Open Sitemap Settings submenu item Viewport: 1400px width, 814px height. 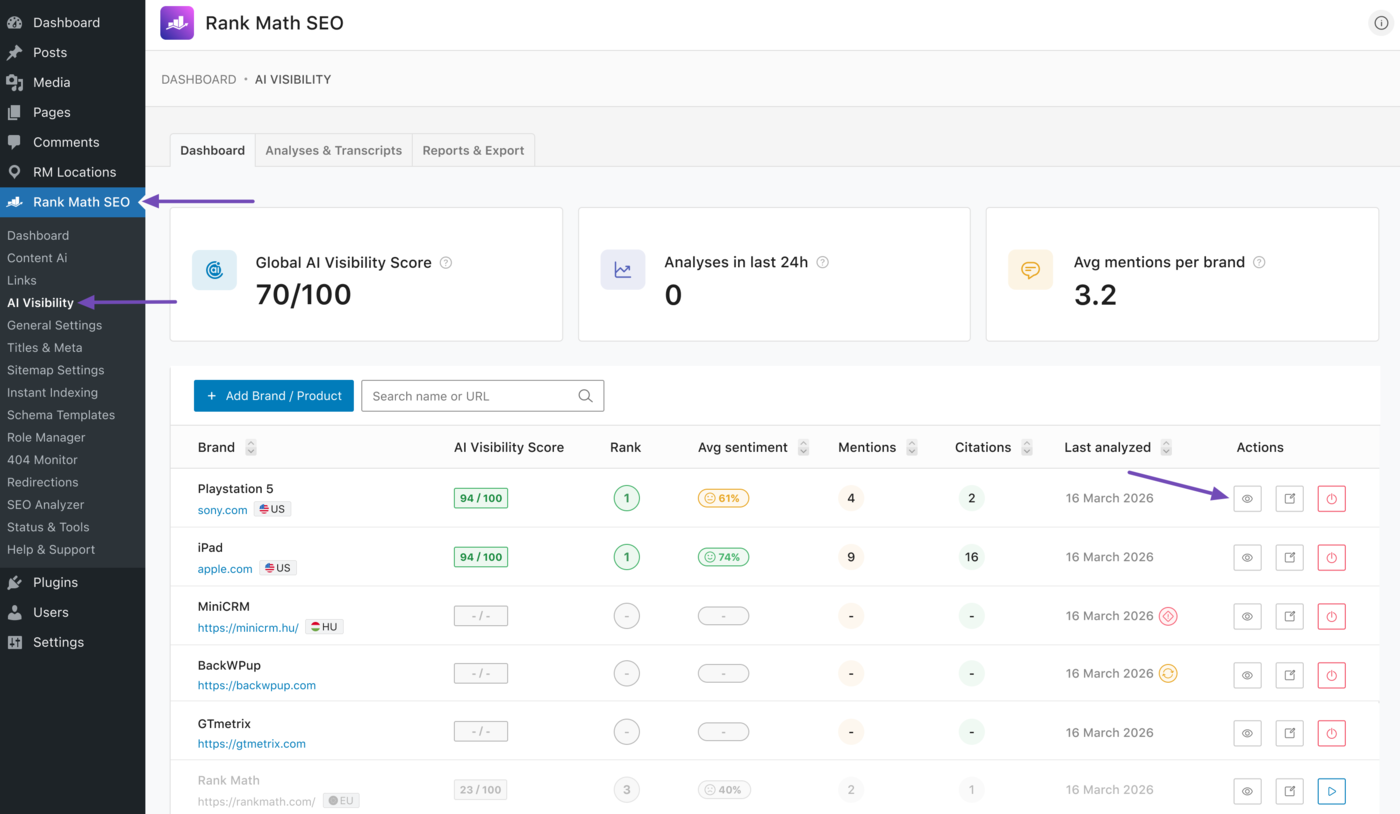(55, 370)
